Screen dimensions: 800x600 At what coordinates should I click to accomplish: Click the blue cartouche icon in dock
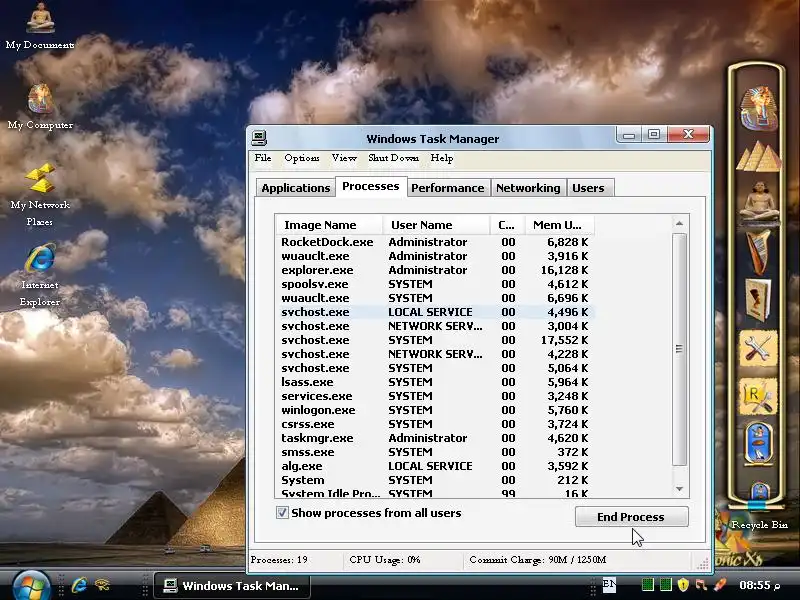coord(758,444)
